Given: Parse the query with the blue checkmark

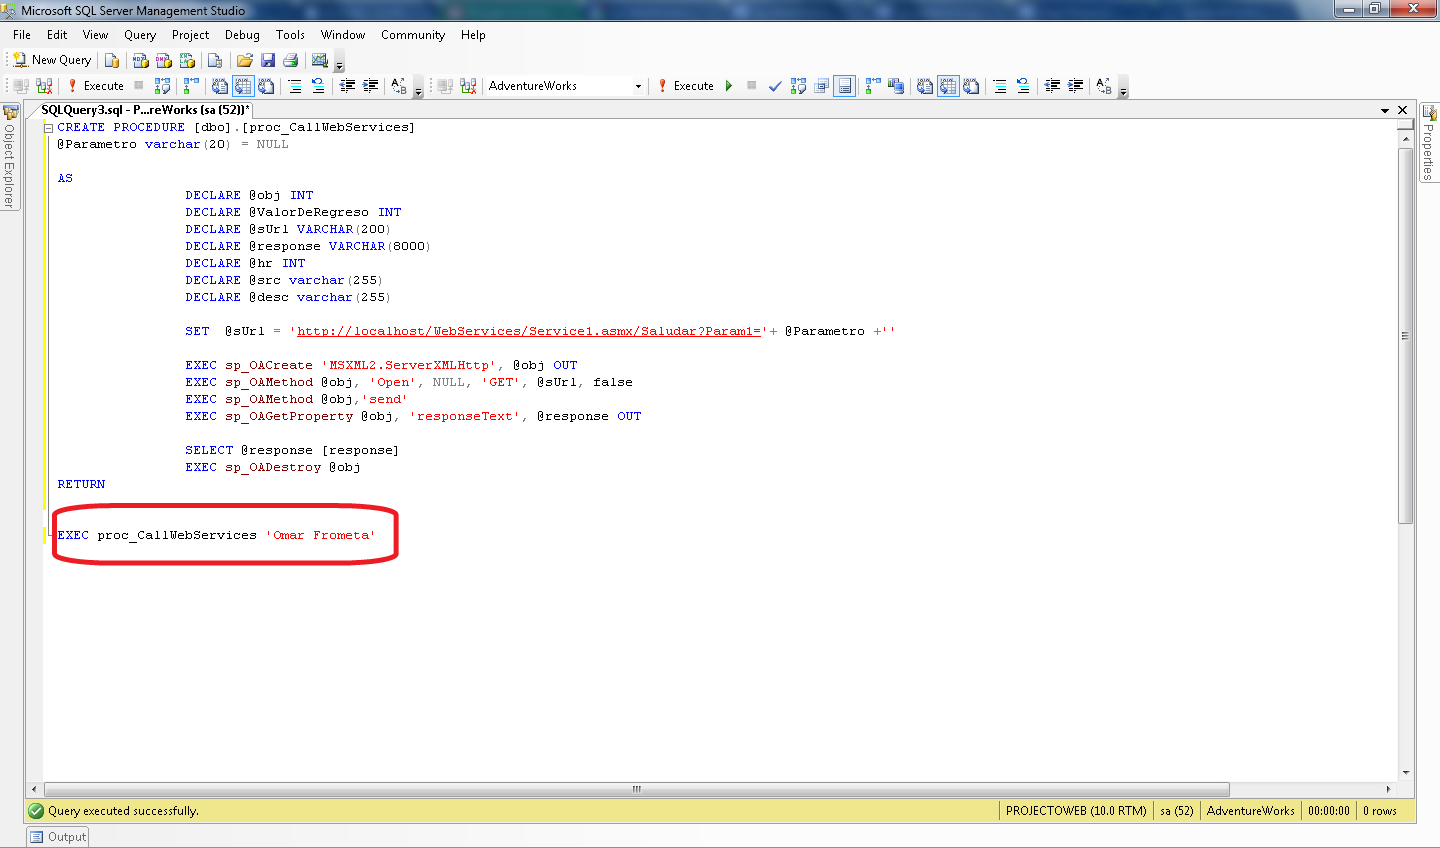Looking at the screenshot, I should point(775,86).
